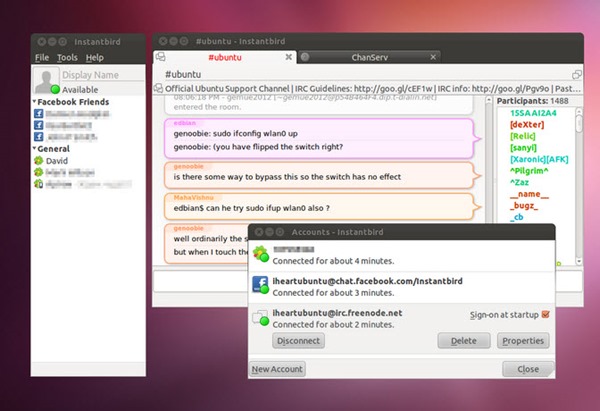The width and height of the screenshot is (600, 411).
Task: Click the green availability status icon
Action: click(x=55, y=90)
